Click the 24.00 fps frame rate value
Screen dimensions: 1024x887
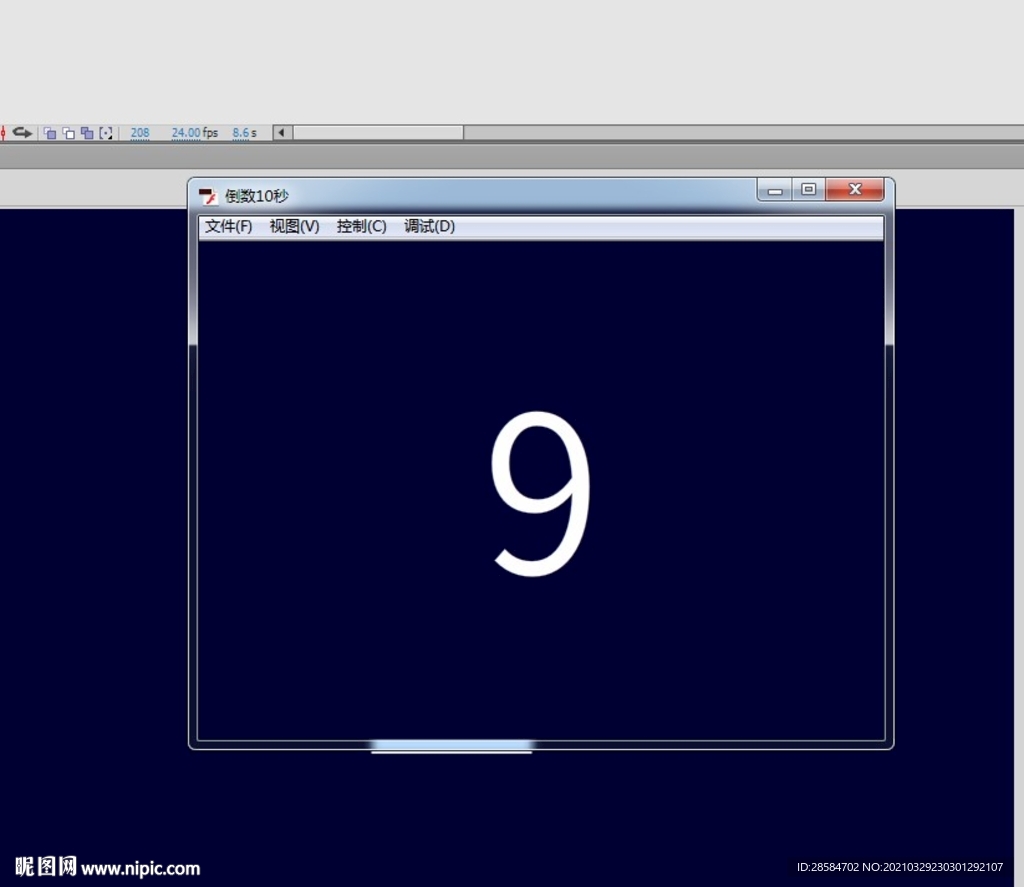click(185, 133)
